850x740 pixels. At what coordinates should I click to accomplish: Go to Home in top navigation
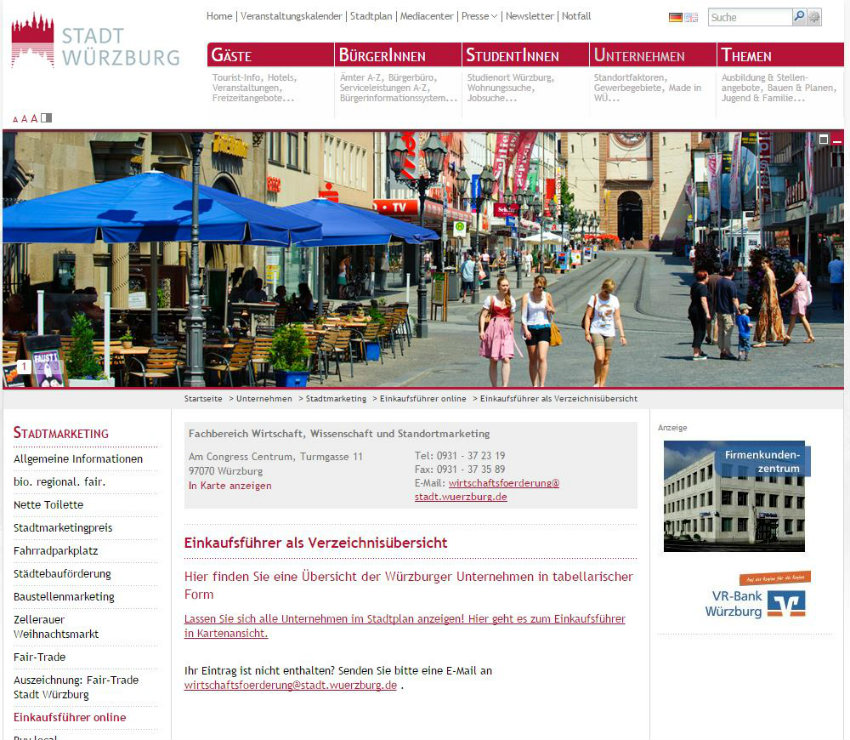pyautogui.click(x=219, y=16)
